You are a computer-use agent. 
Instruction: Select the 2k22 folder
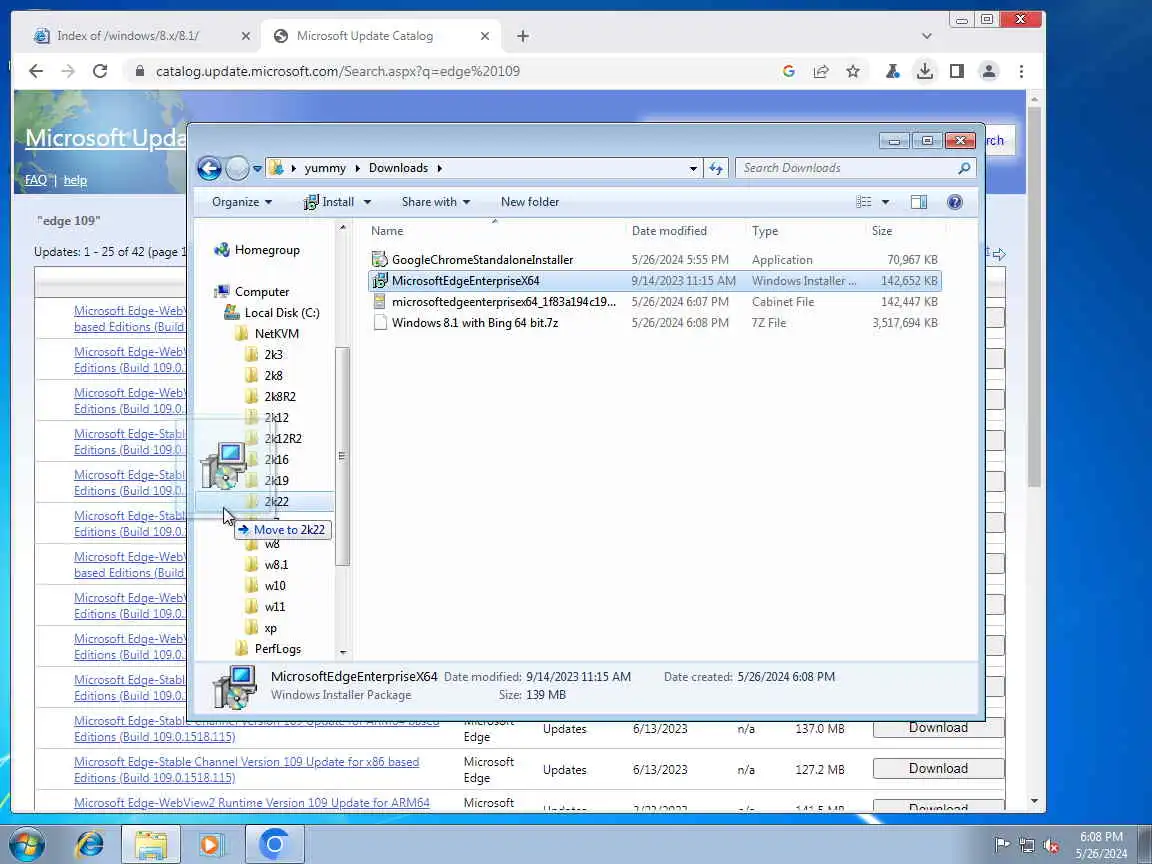(x=276, y=502)
